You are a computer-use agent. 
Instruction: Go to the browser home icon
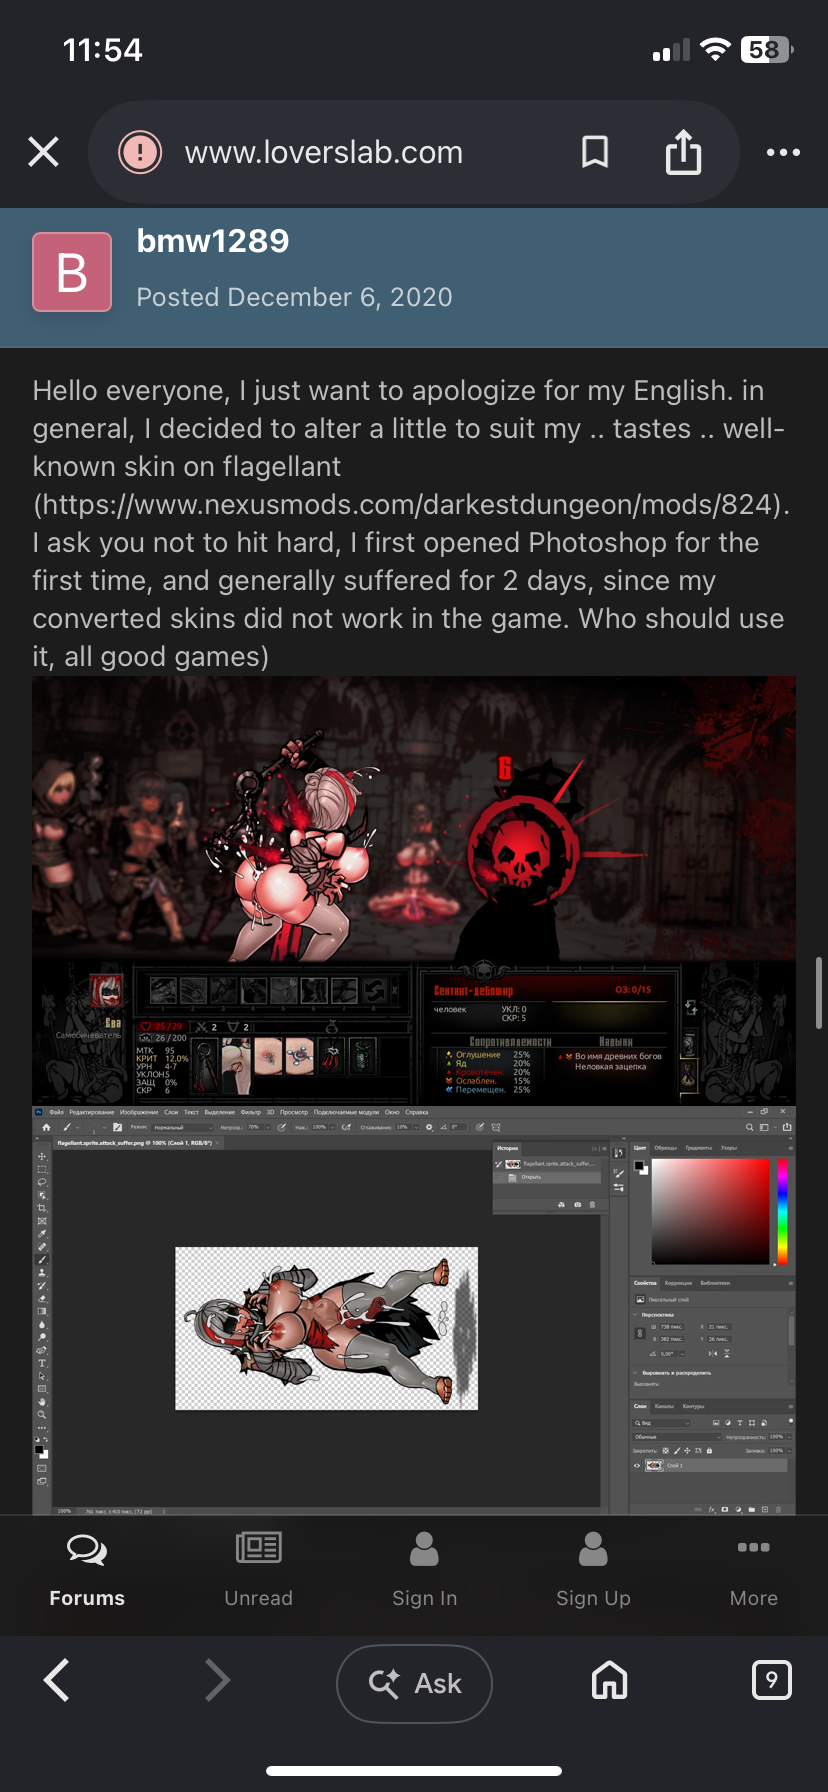pos(610,1680)
